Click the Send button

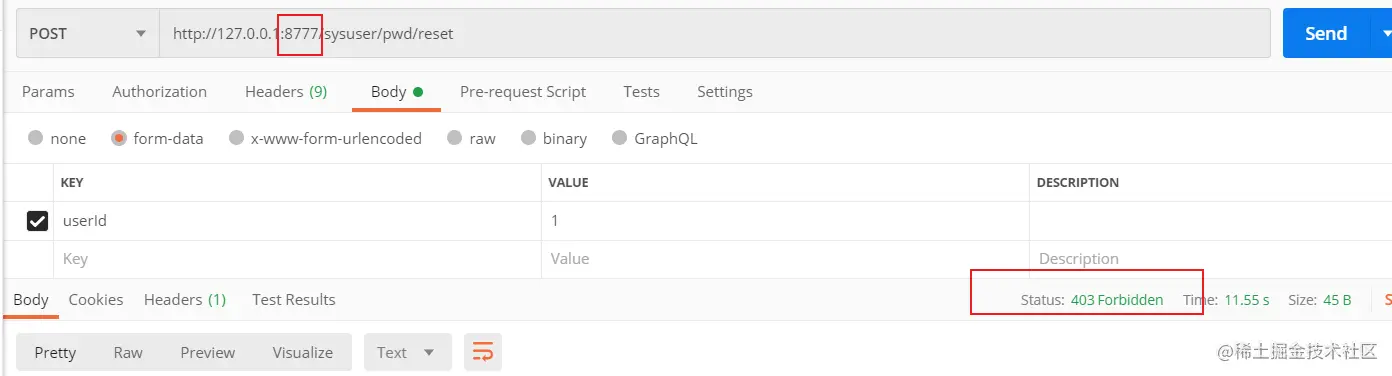tap(1326, 33)
